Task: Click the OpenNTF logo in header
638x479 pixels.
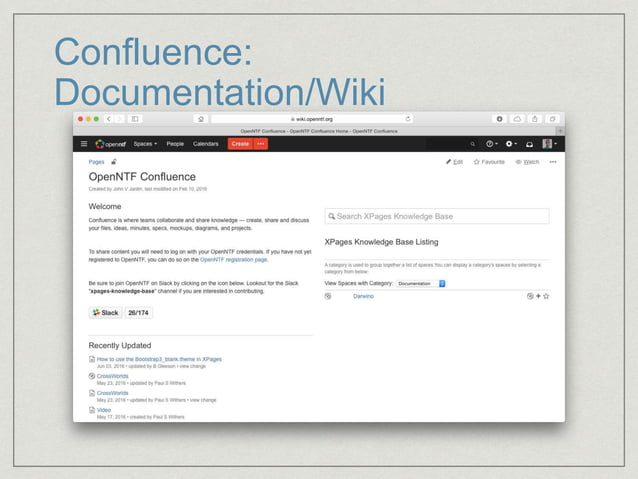Action: click(111, 144)
